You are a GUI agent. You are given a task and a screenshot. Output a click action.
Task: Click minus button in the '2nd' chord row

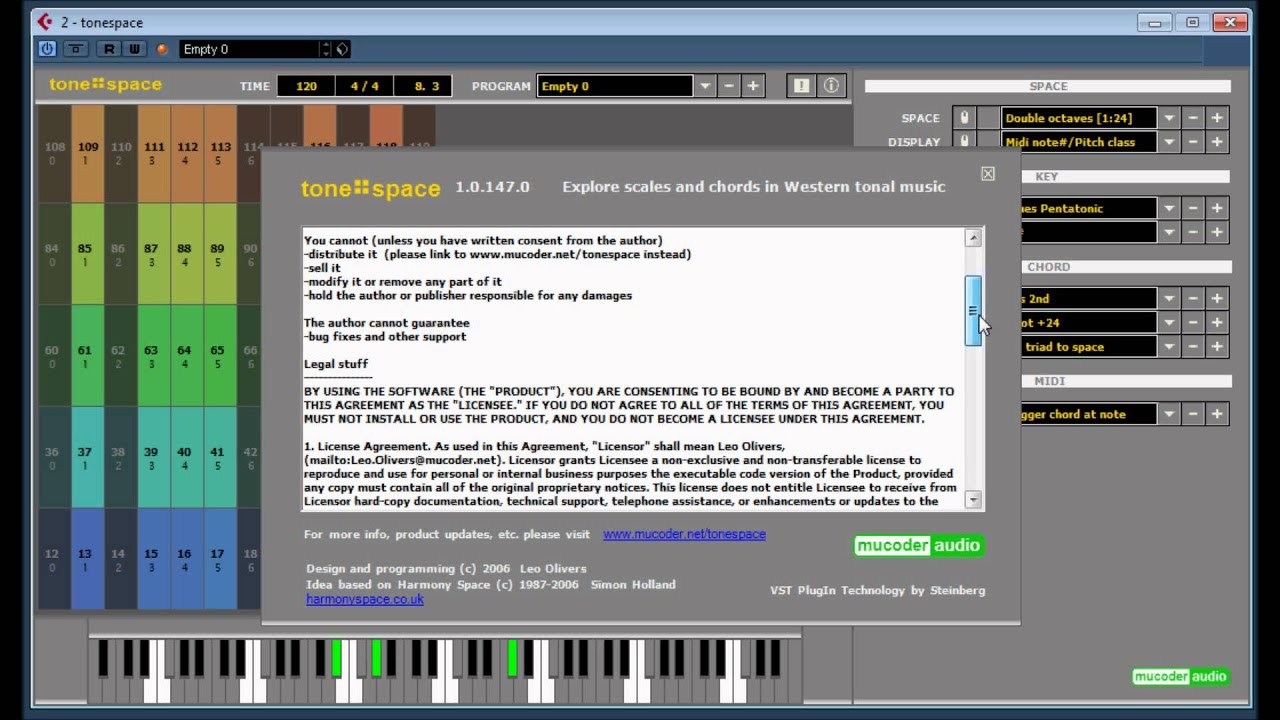coord(1193,298)
